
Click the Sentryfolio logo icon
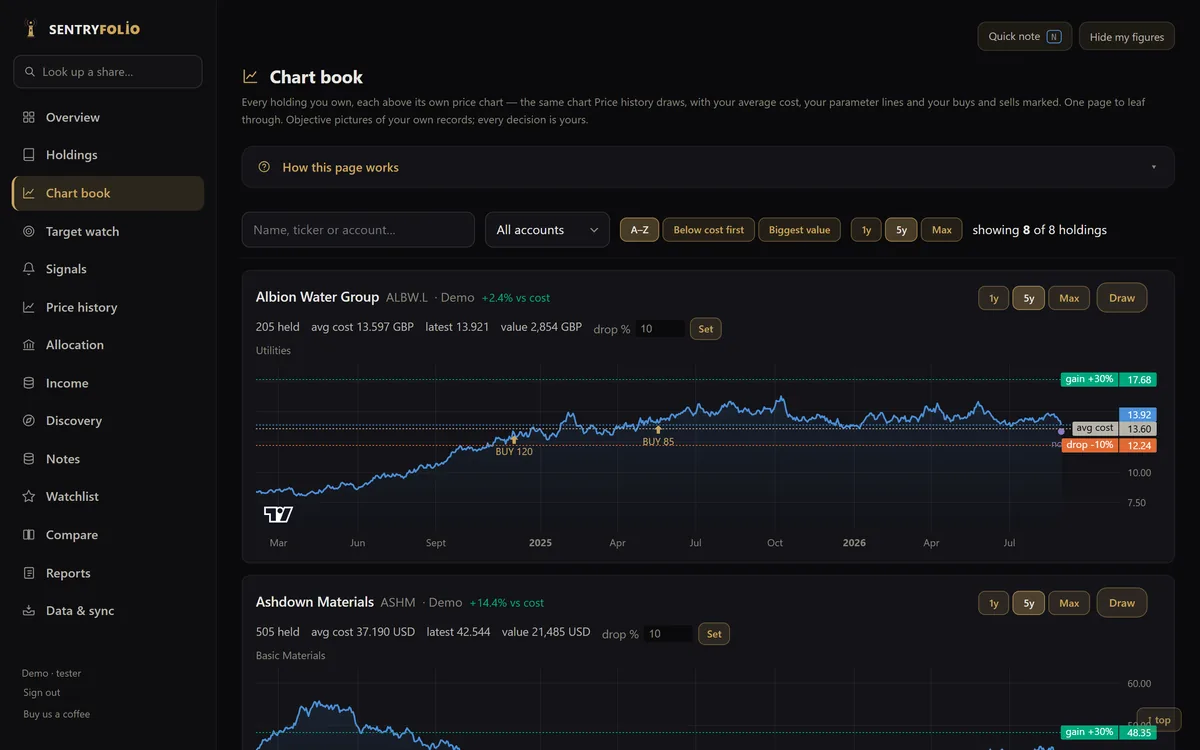[x=30, y=29]
